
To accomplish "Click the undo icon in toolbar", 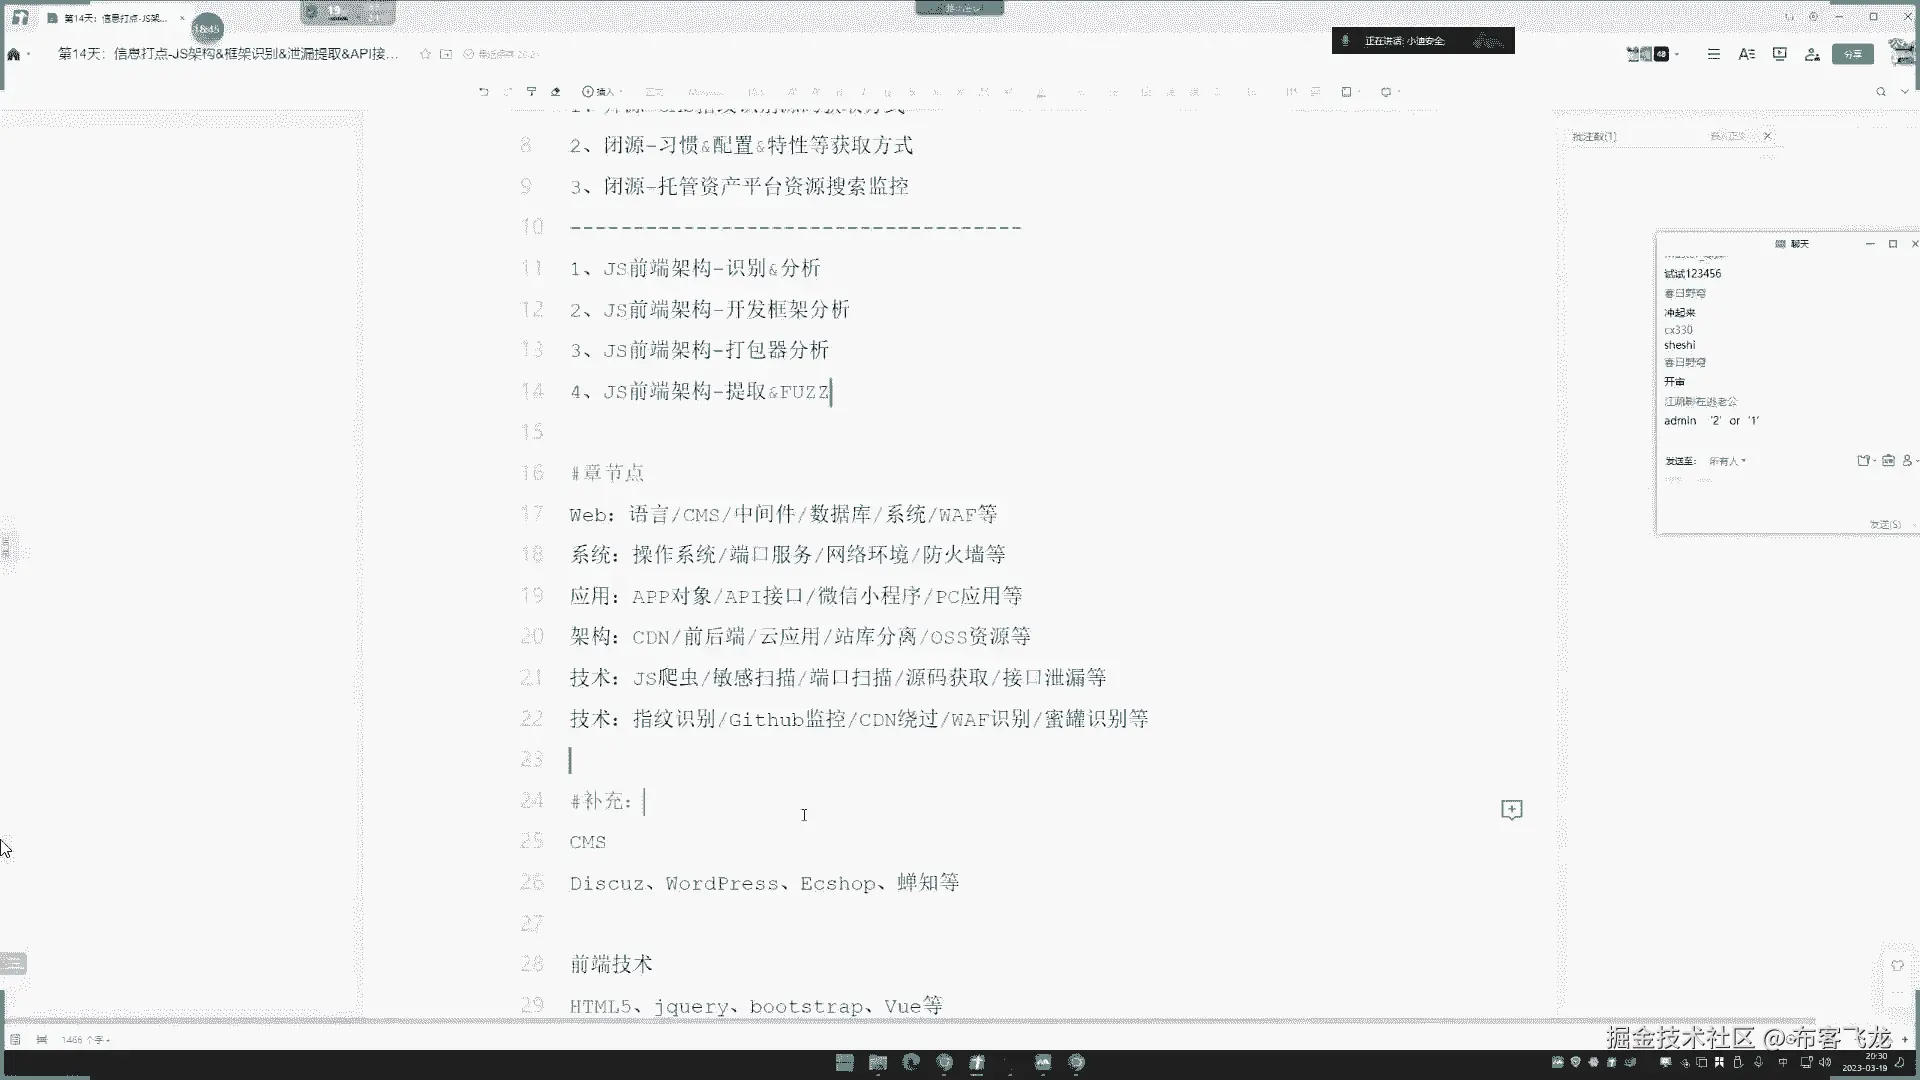I will [484, 91].
